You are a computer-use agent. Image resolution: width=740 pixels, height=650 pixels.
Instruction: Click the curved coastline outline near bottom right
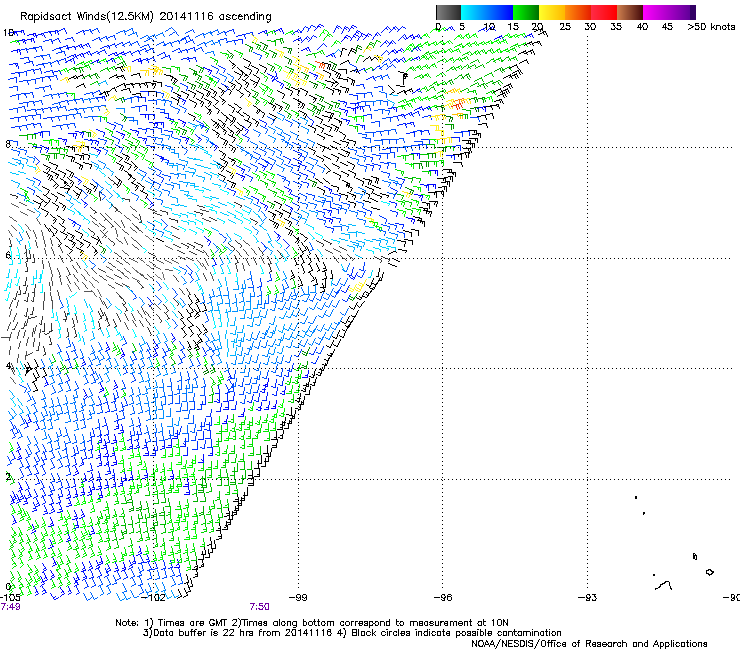point(664,585)
